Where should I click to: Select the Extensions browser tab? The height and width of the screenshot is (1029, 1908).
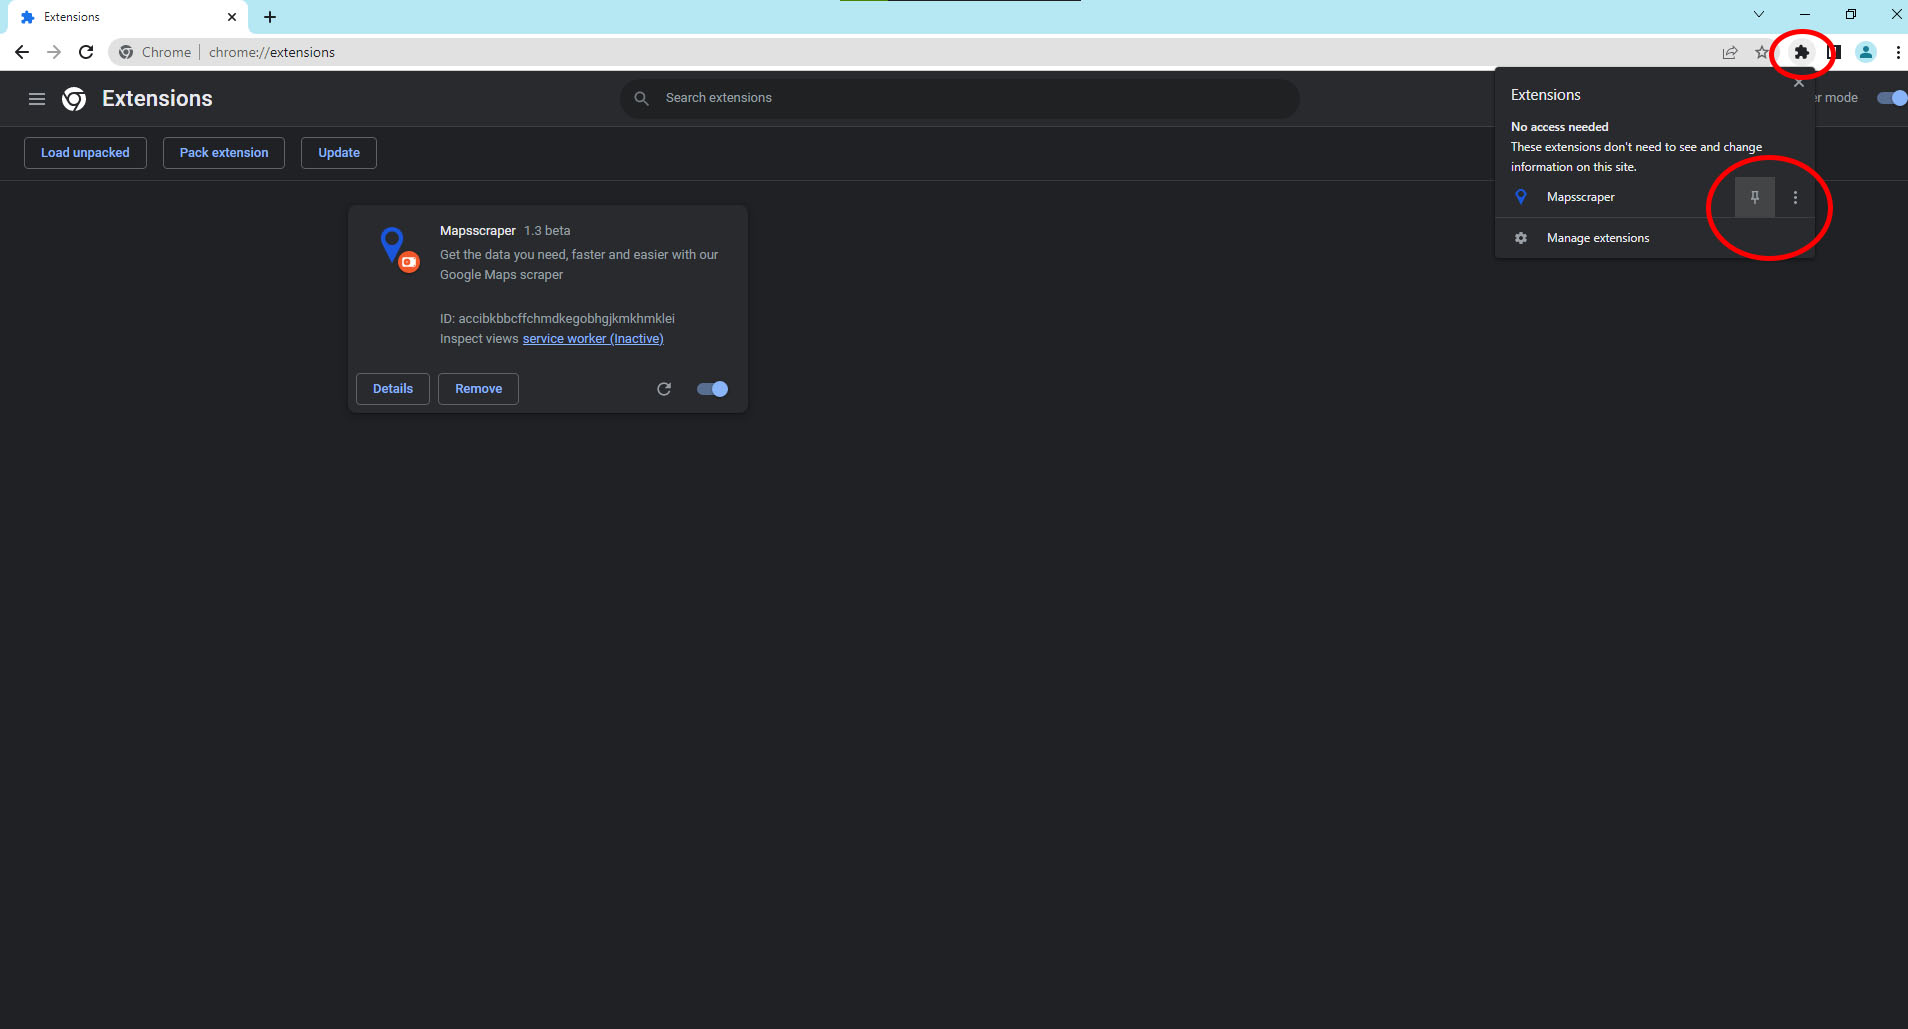[x=128, y=17]
